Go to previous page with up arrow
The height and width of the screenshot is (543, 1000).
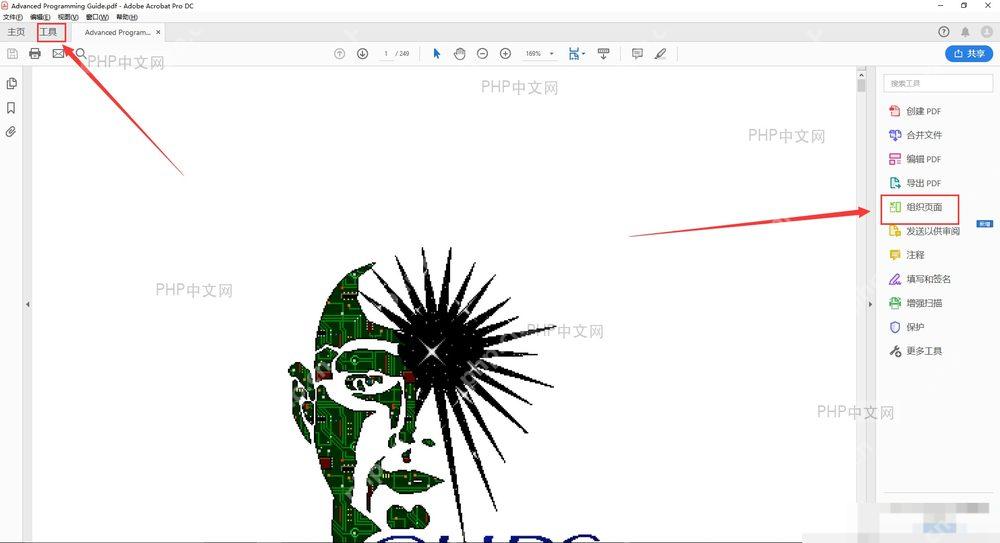click(x=339, y=54)
